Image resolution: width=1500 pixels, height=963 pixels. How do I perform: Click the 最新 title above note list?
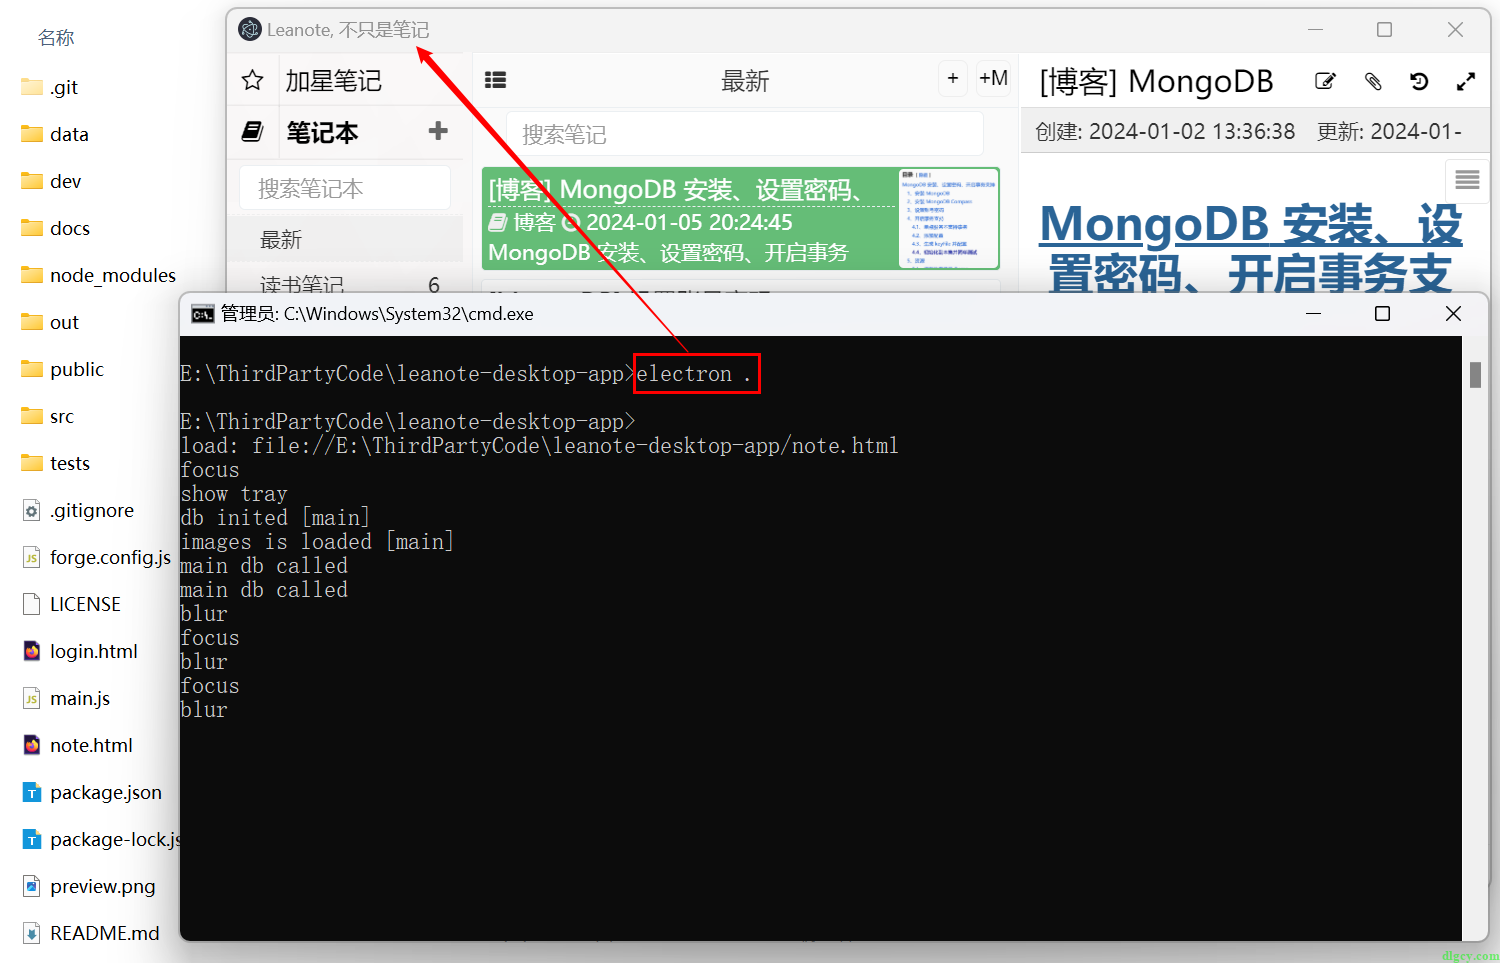tap(745, 81)
